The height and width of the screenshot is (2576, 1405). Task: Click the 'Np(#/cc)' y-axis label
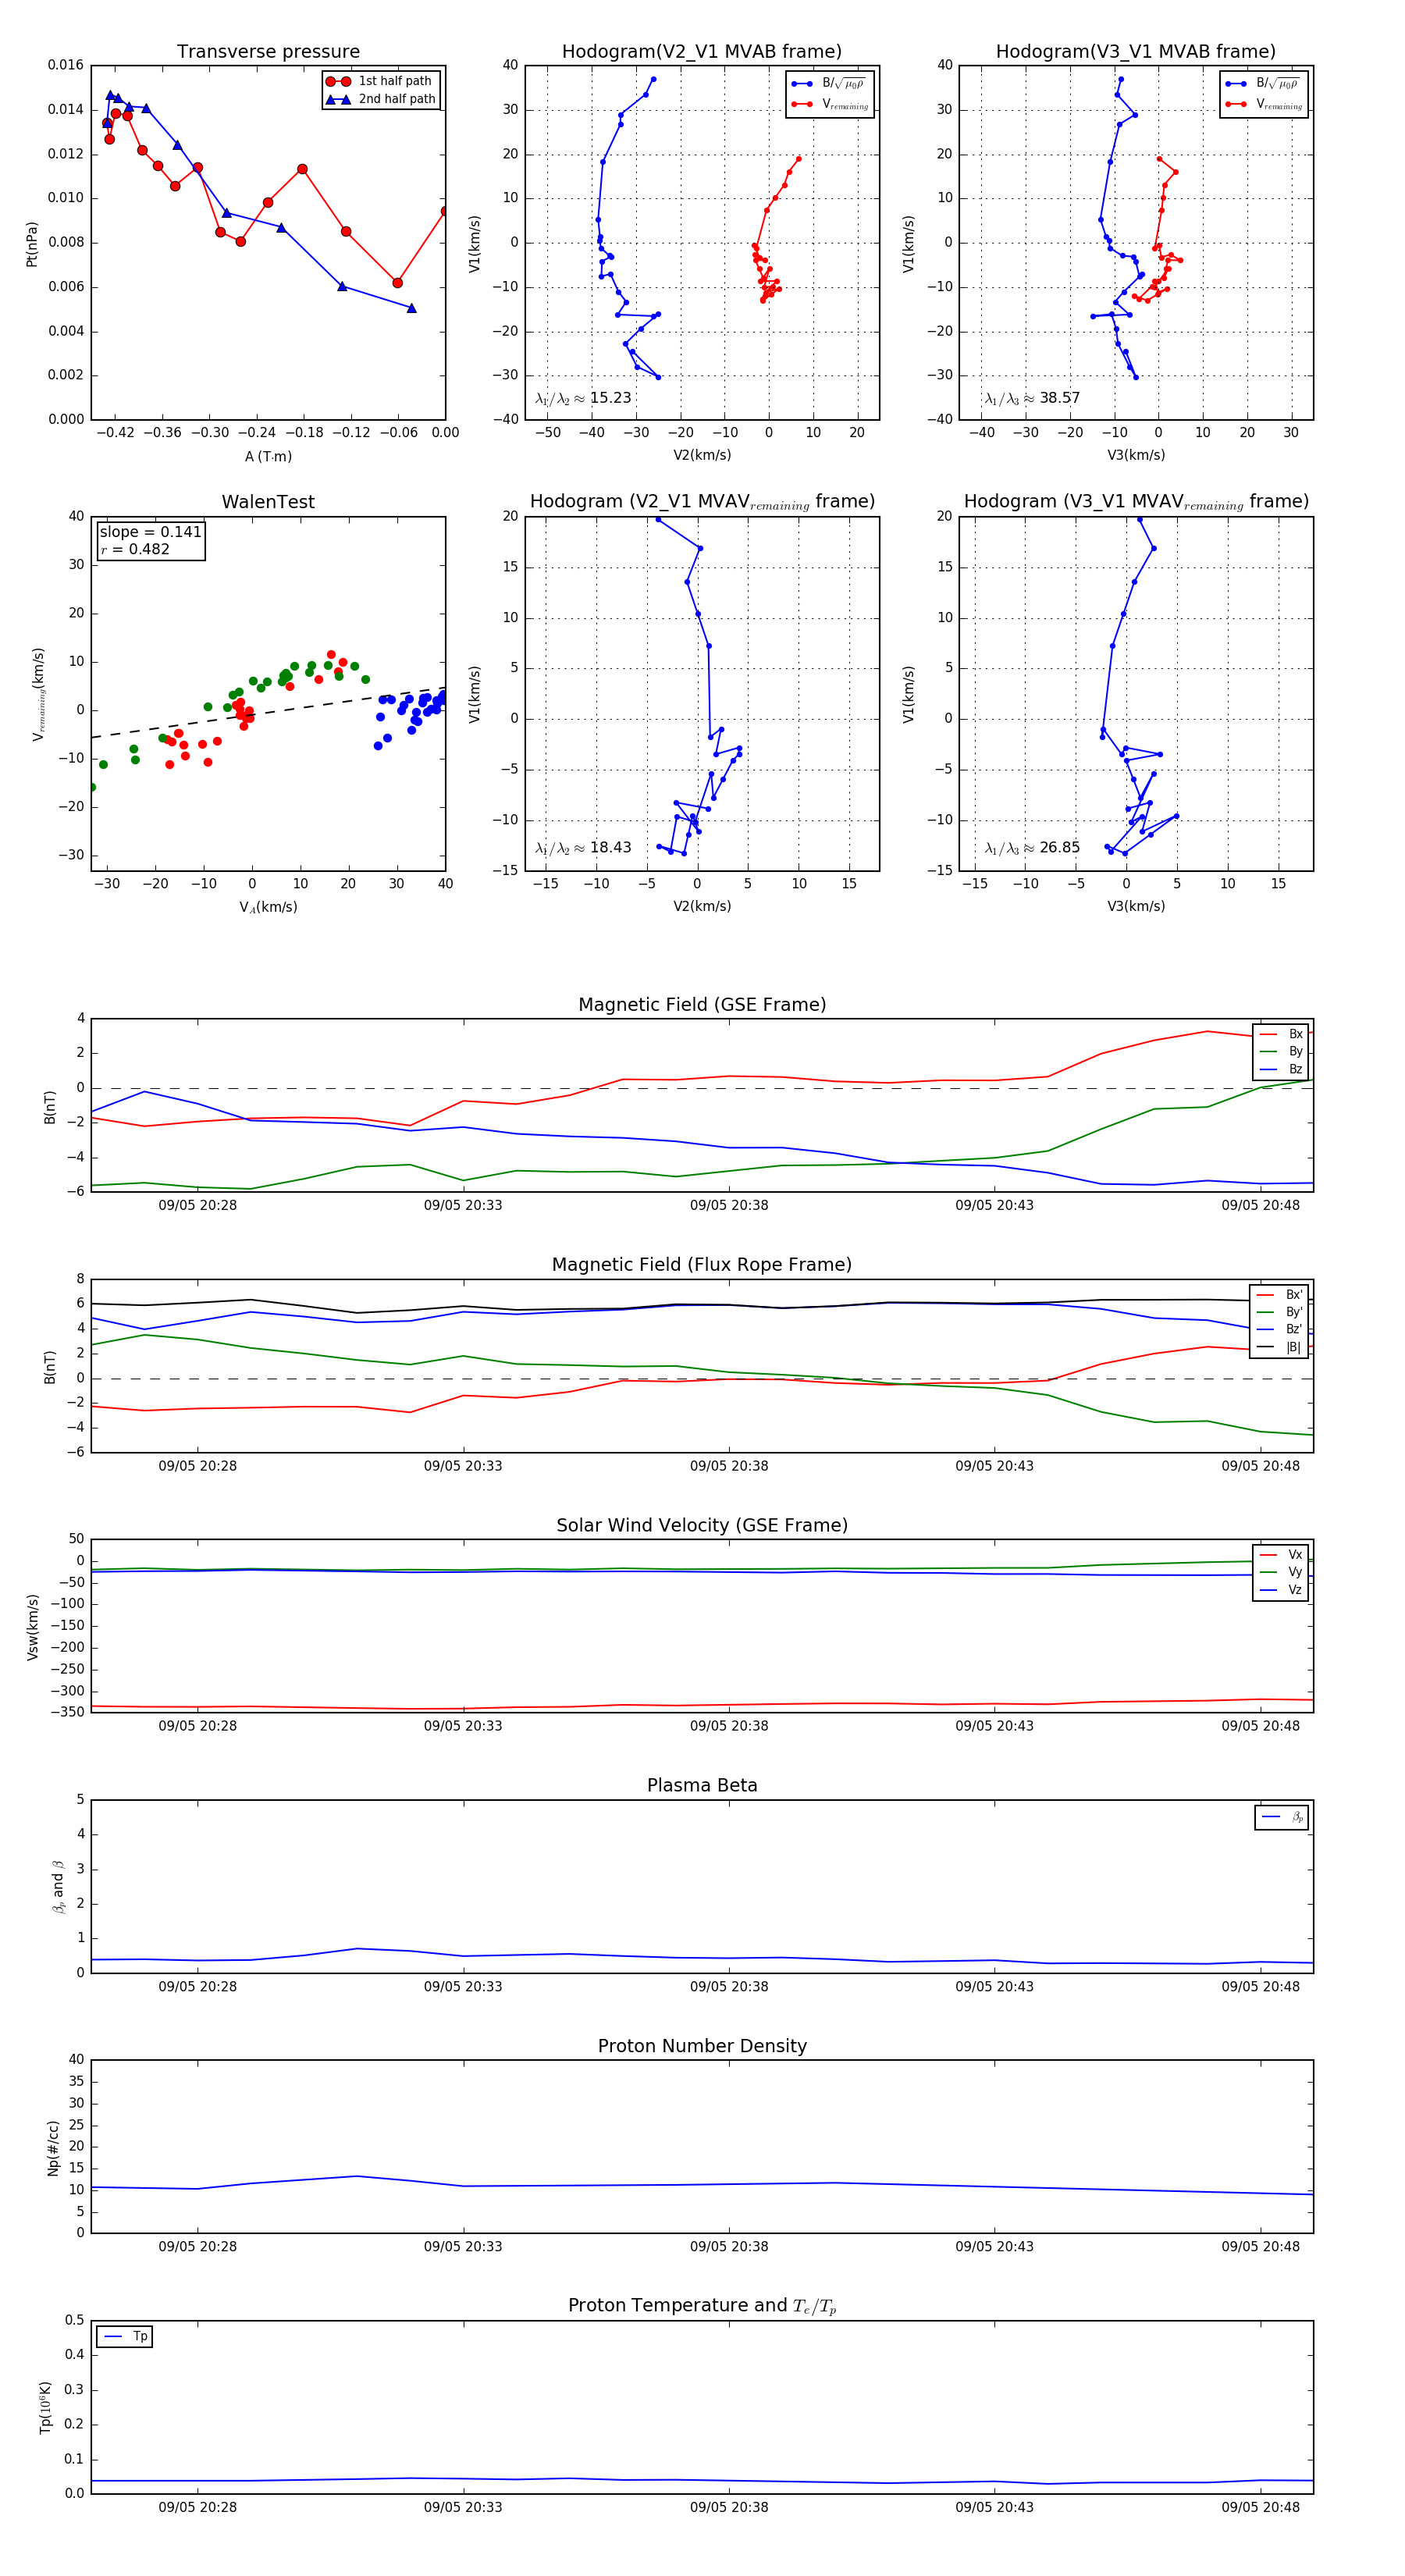pos(53,2148)
